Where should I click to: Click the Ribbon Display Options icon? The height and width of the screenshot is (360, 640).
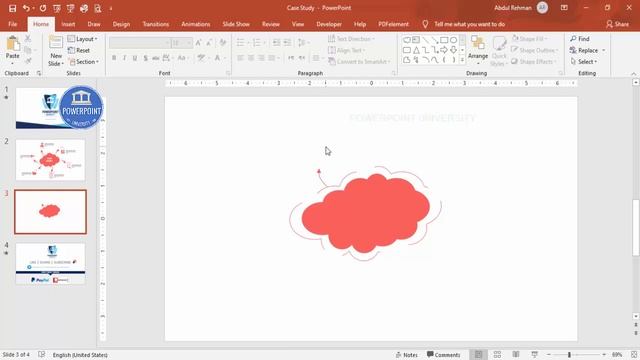pyautogui.click(x=564, y=8)
